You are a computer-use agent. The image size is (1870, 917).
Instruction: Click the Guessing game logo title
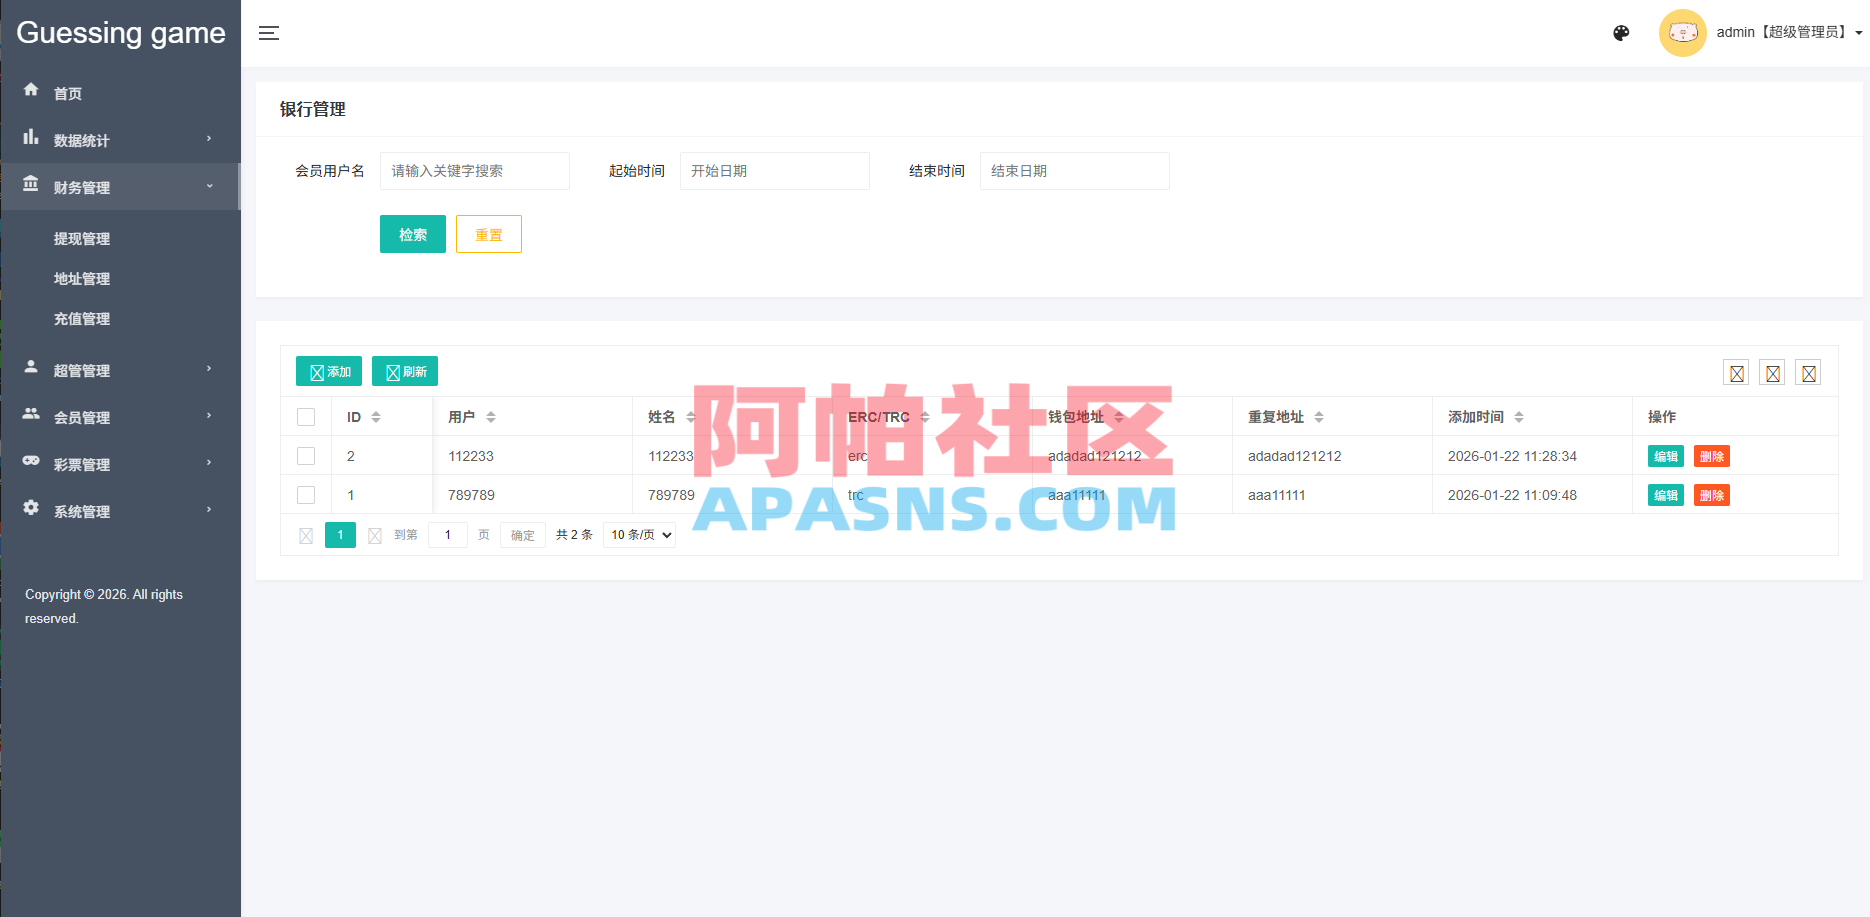(121, 33)
